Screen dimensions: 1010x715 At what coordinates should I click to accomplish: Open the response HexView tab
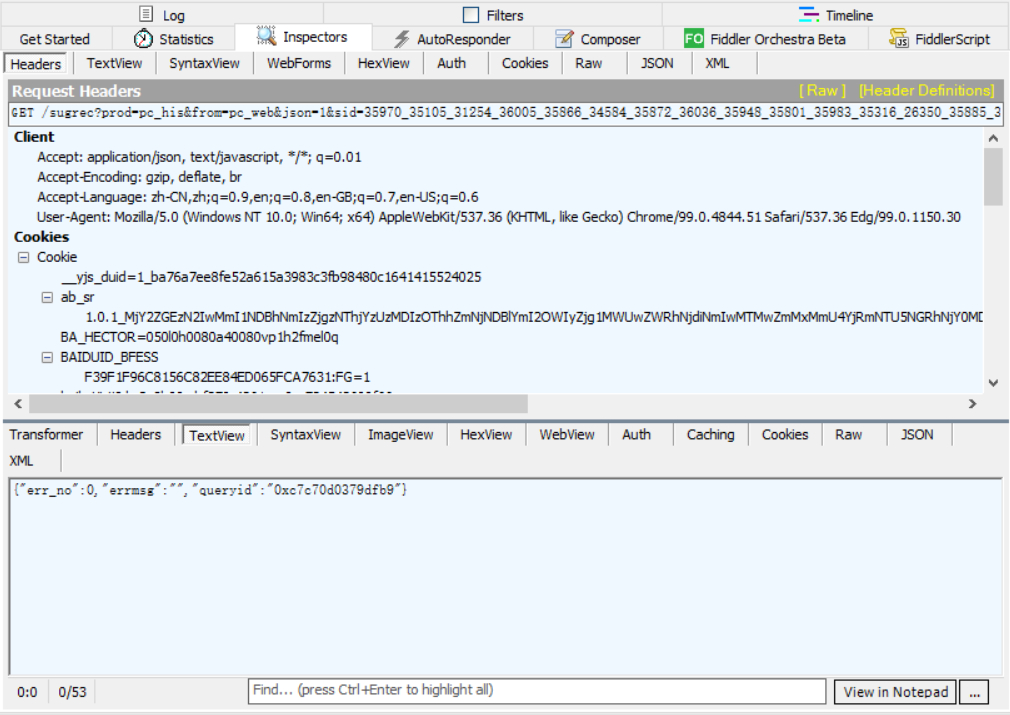pyautogui.click(x=486, y=435)
